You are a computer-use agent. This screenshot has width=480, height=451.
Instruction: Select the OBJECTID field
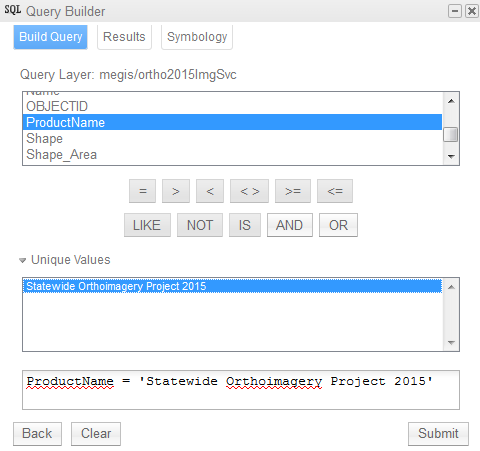point(232,106)
